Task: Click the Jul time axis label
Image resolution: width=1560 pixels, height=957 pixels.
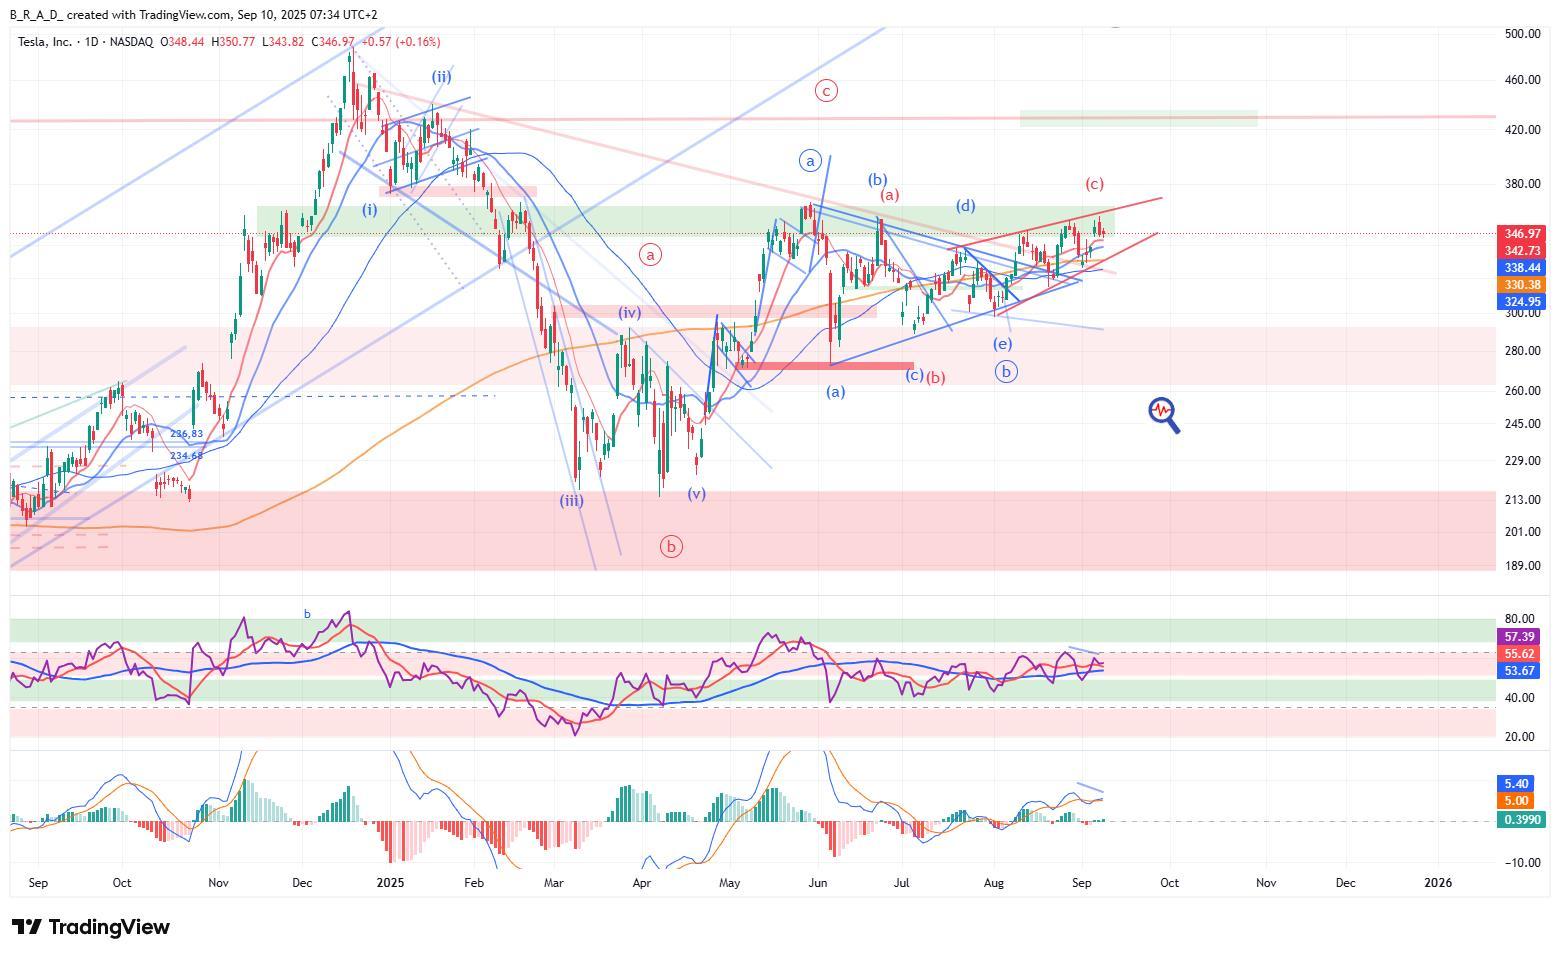Action: pos(901,883)
